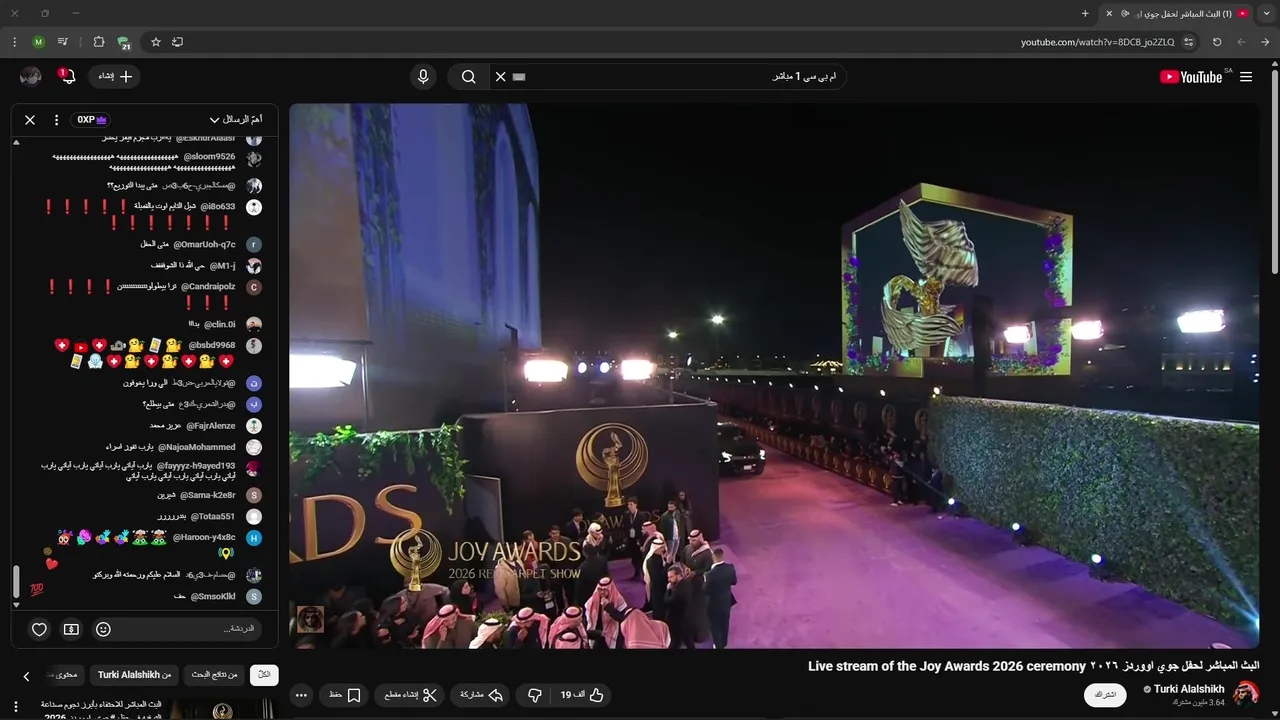The width and height of the screenshot is (1280, 720).
Task: Open the YouTube guide hamburger menu
Action: click(x=1246, y=77)
